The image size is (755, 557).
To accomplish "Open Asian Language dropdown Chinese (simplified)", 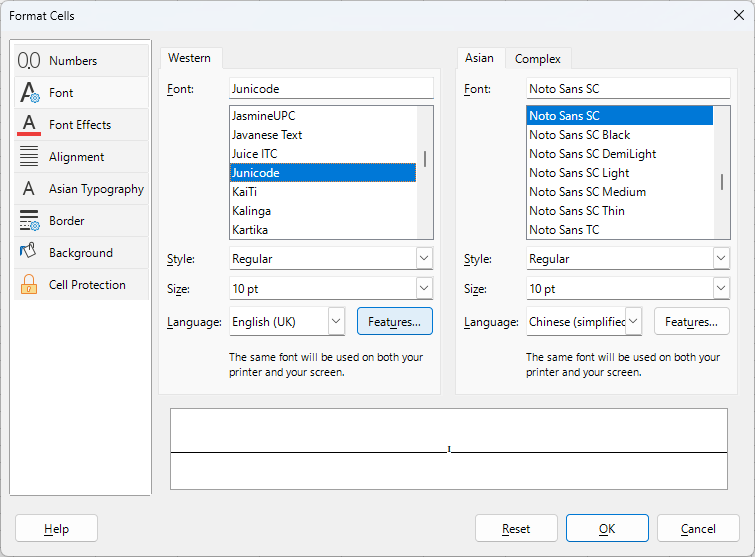I will 633,322.
